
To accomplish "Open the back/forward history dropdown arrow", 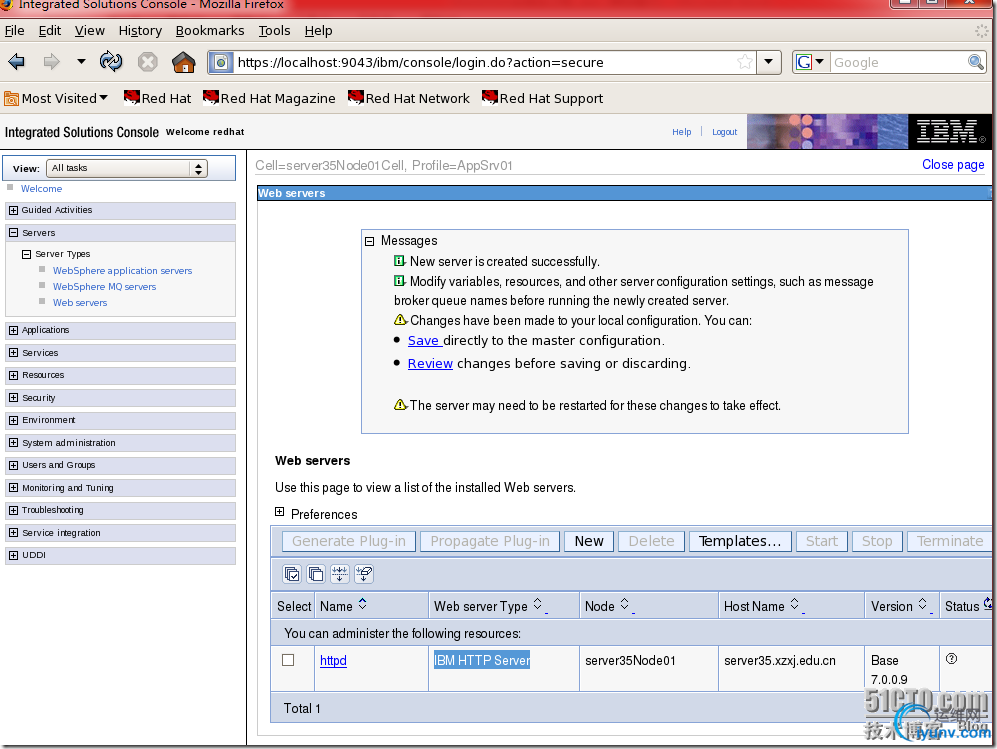I will tap(81, 62).
